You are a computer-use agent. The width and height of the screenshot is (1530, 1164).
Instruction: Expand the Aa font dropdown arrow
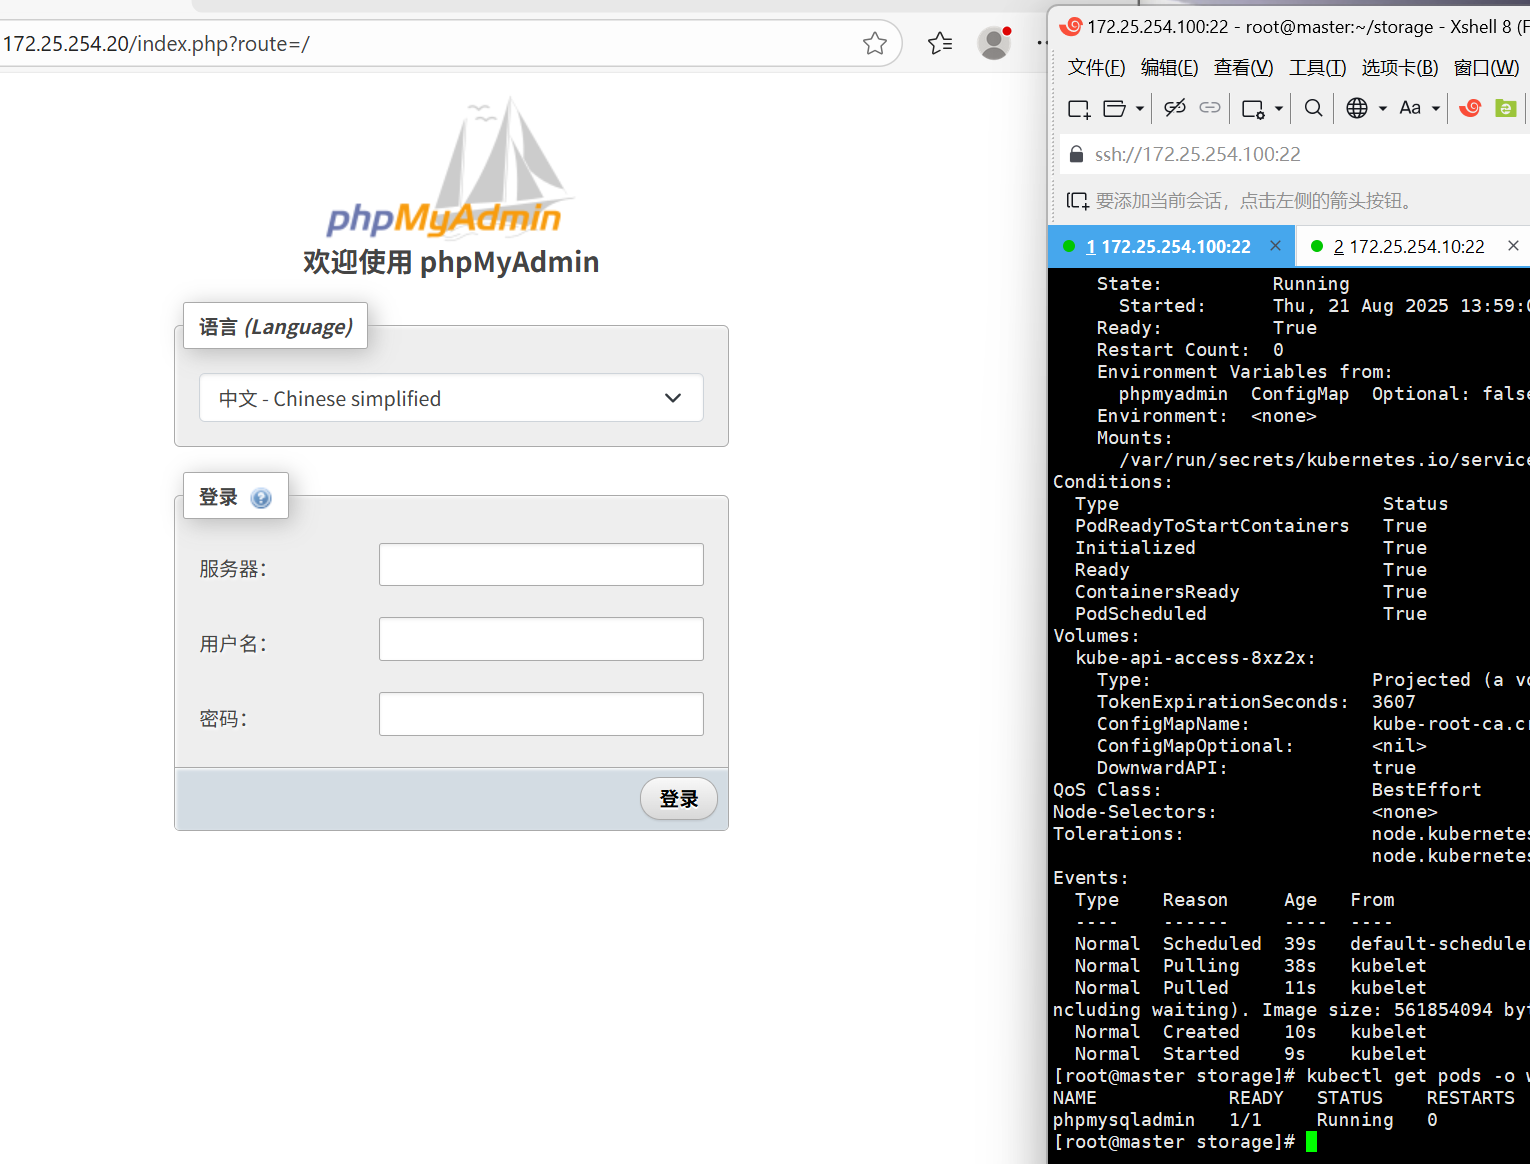click(1436, 109)
